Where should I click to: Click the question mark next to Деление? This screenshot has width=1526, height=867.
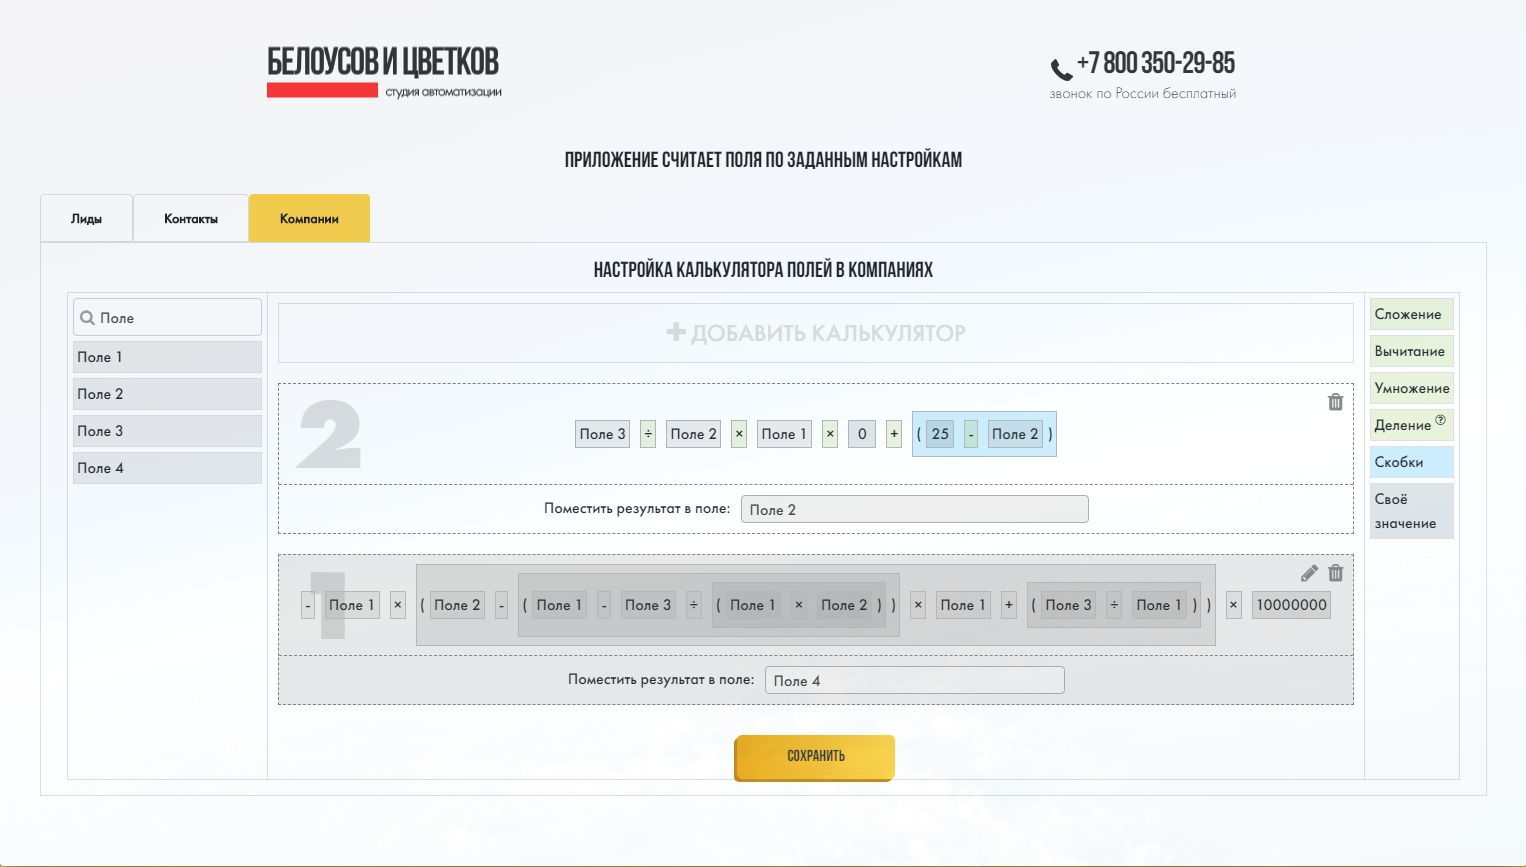pyautogui.click(x=1440, y=420)
